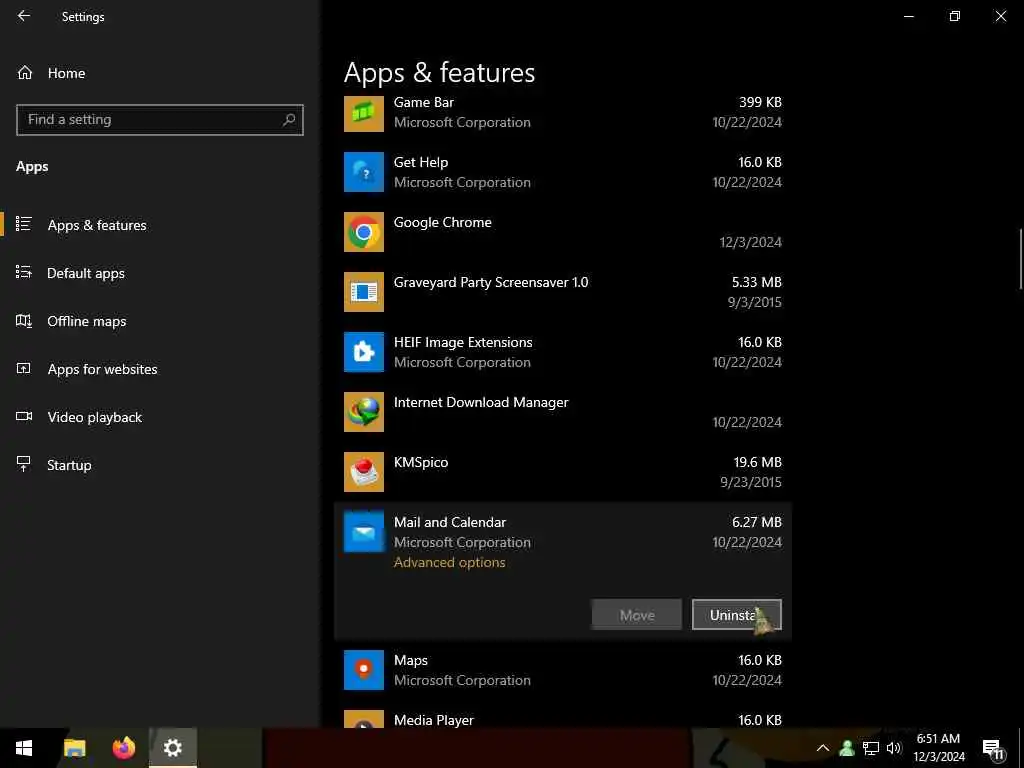Viewport: 1024px width, 768px height.
Task: Select the Internet Download Manager icon
Action: pyautogui.click(x=364, y=412)
